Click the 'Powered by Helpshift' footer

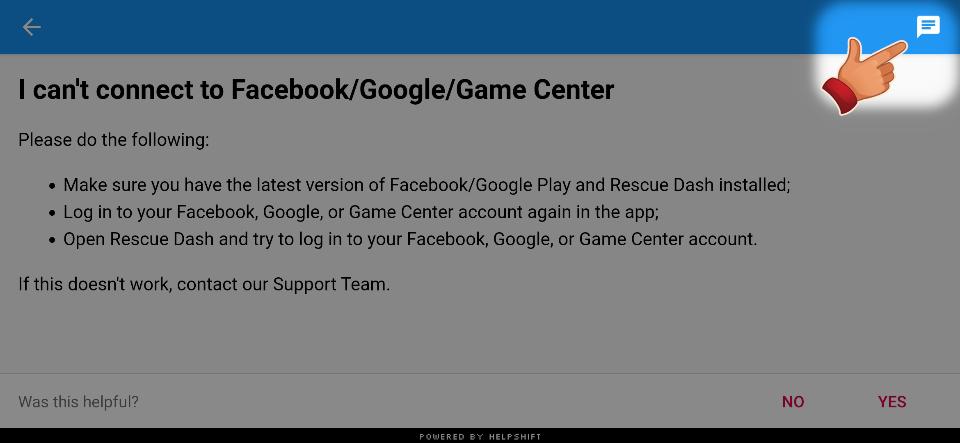(480, 437)
